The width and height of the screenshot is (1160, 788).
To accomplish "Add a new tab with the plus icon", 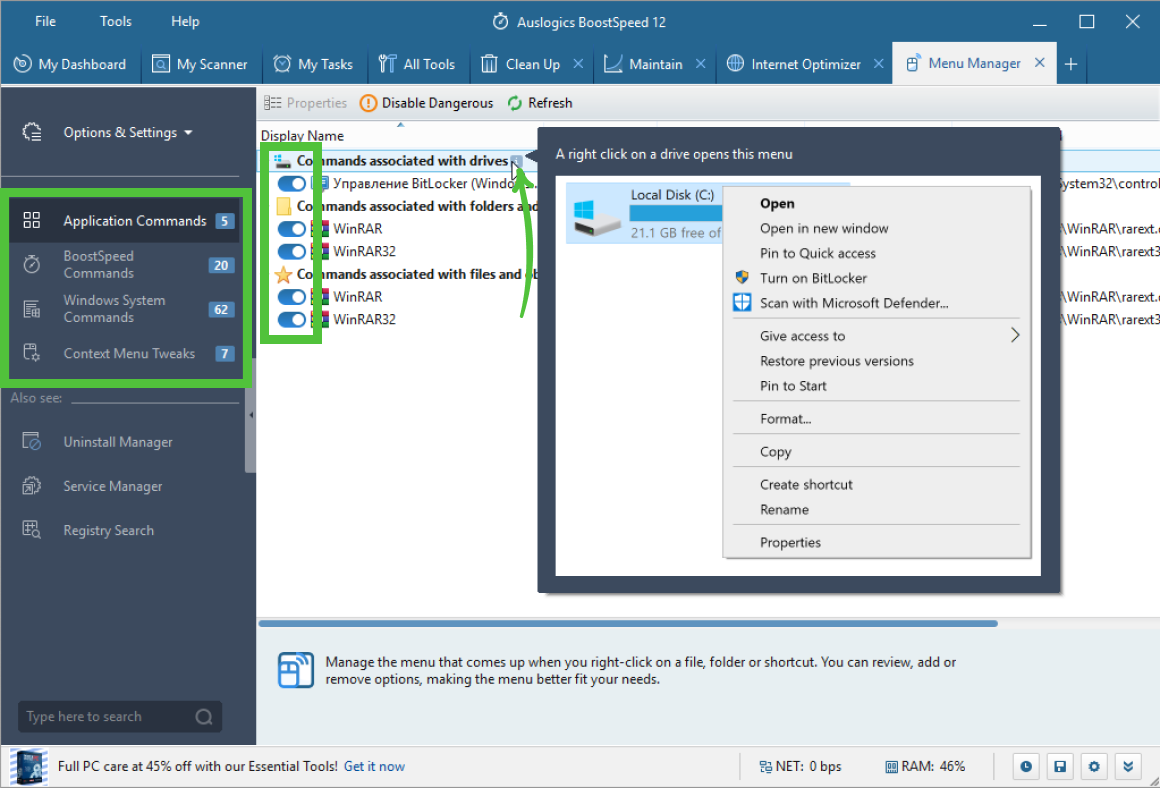I will click(x=1070, y=64).
